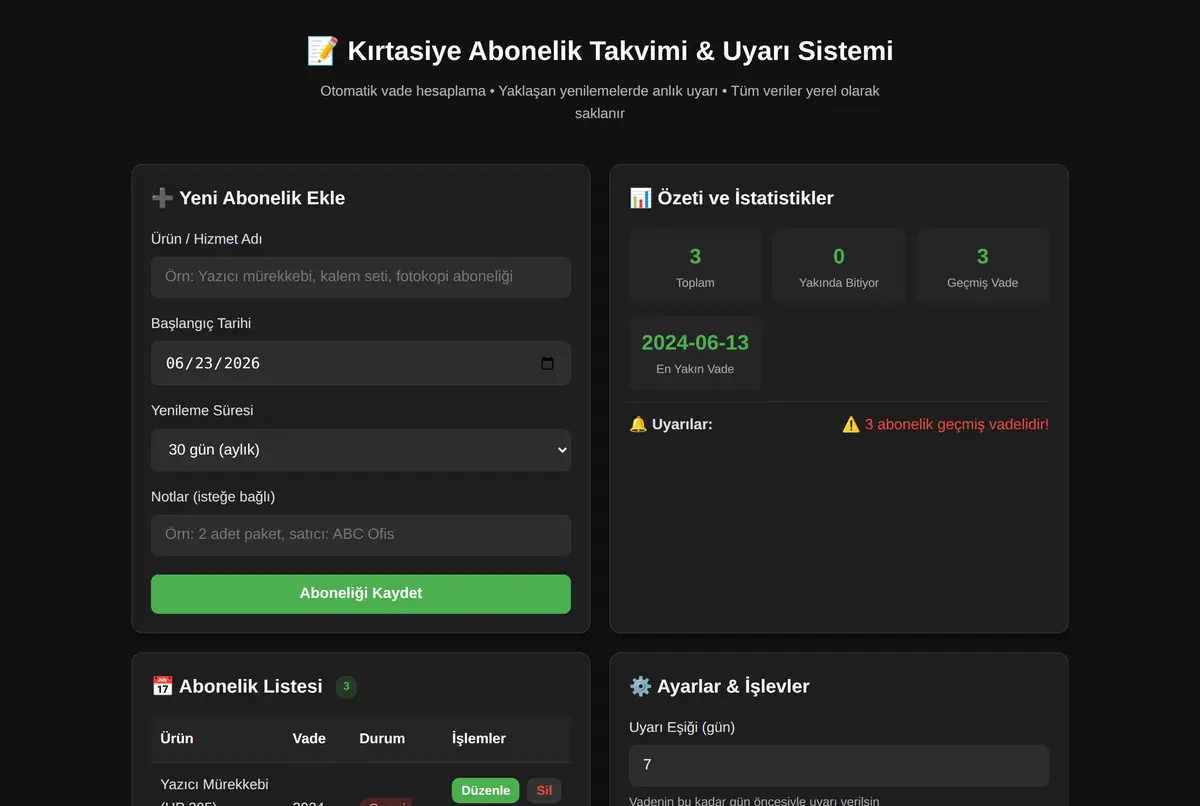Expand the Yenileme Süresi dropdown

(361, 450)
